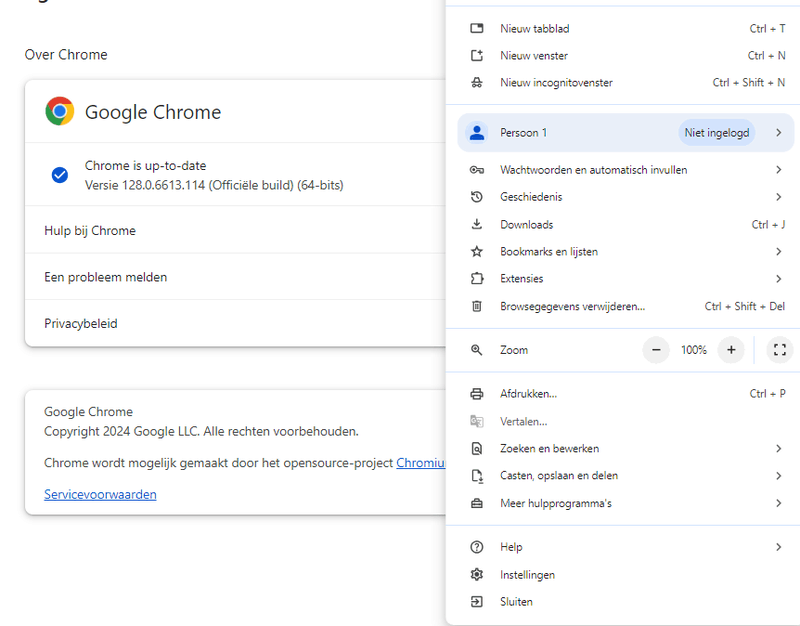The height and width of the screenshot is (626, 800).
Task: Click the Geschiedenis clock icon
Action: 477,197
